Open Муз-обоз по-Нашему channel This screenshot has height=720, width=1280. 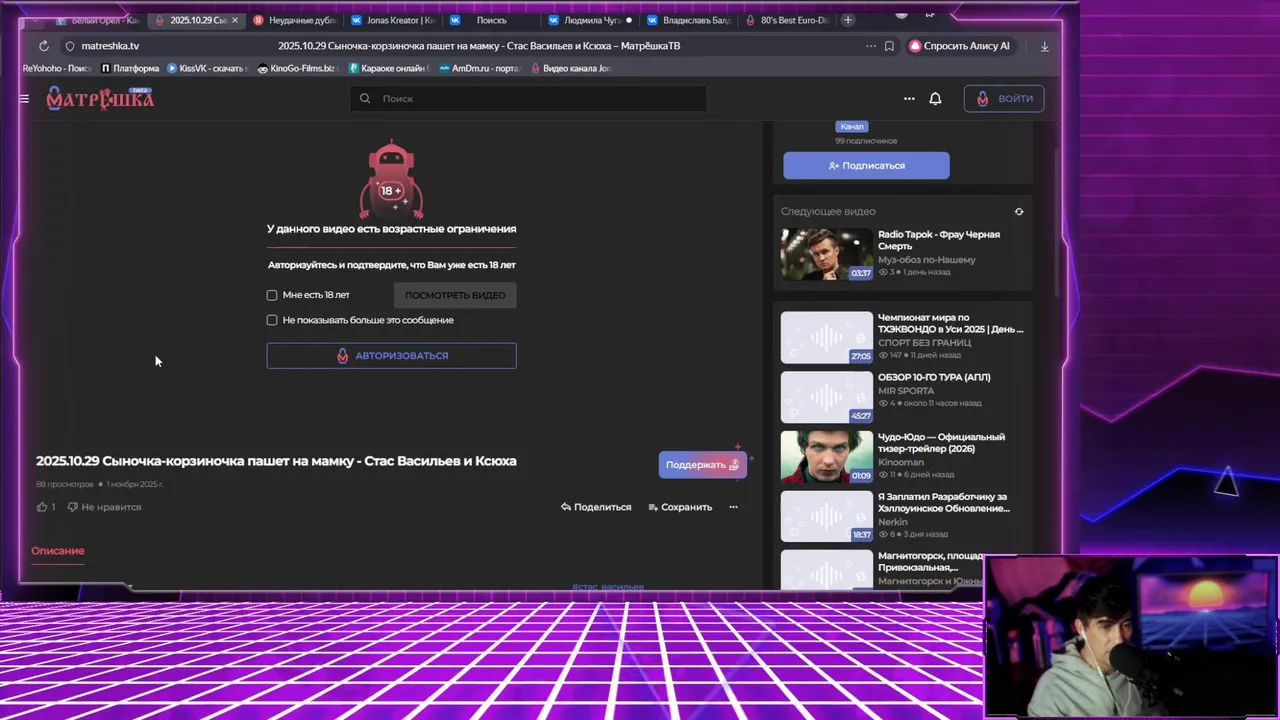click(x=927, y=260)
